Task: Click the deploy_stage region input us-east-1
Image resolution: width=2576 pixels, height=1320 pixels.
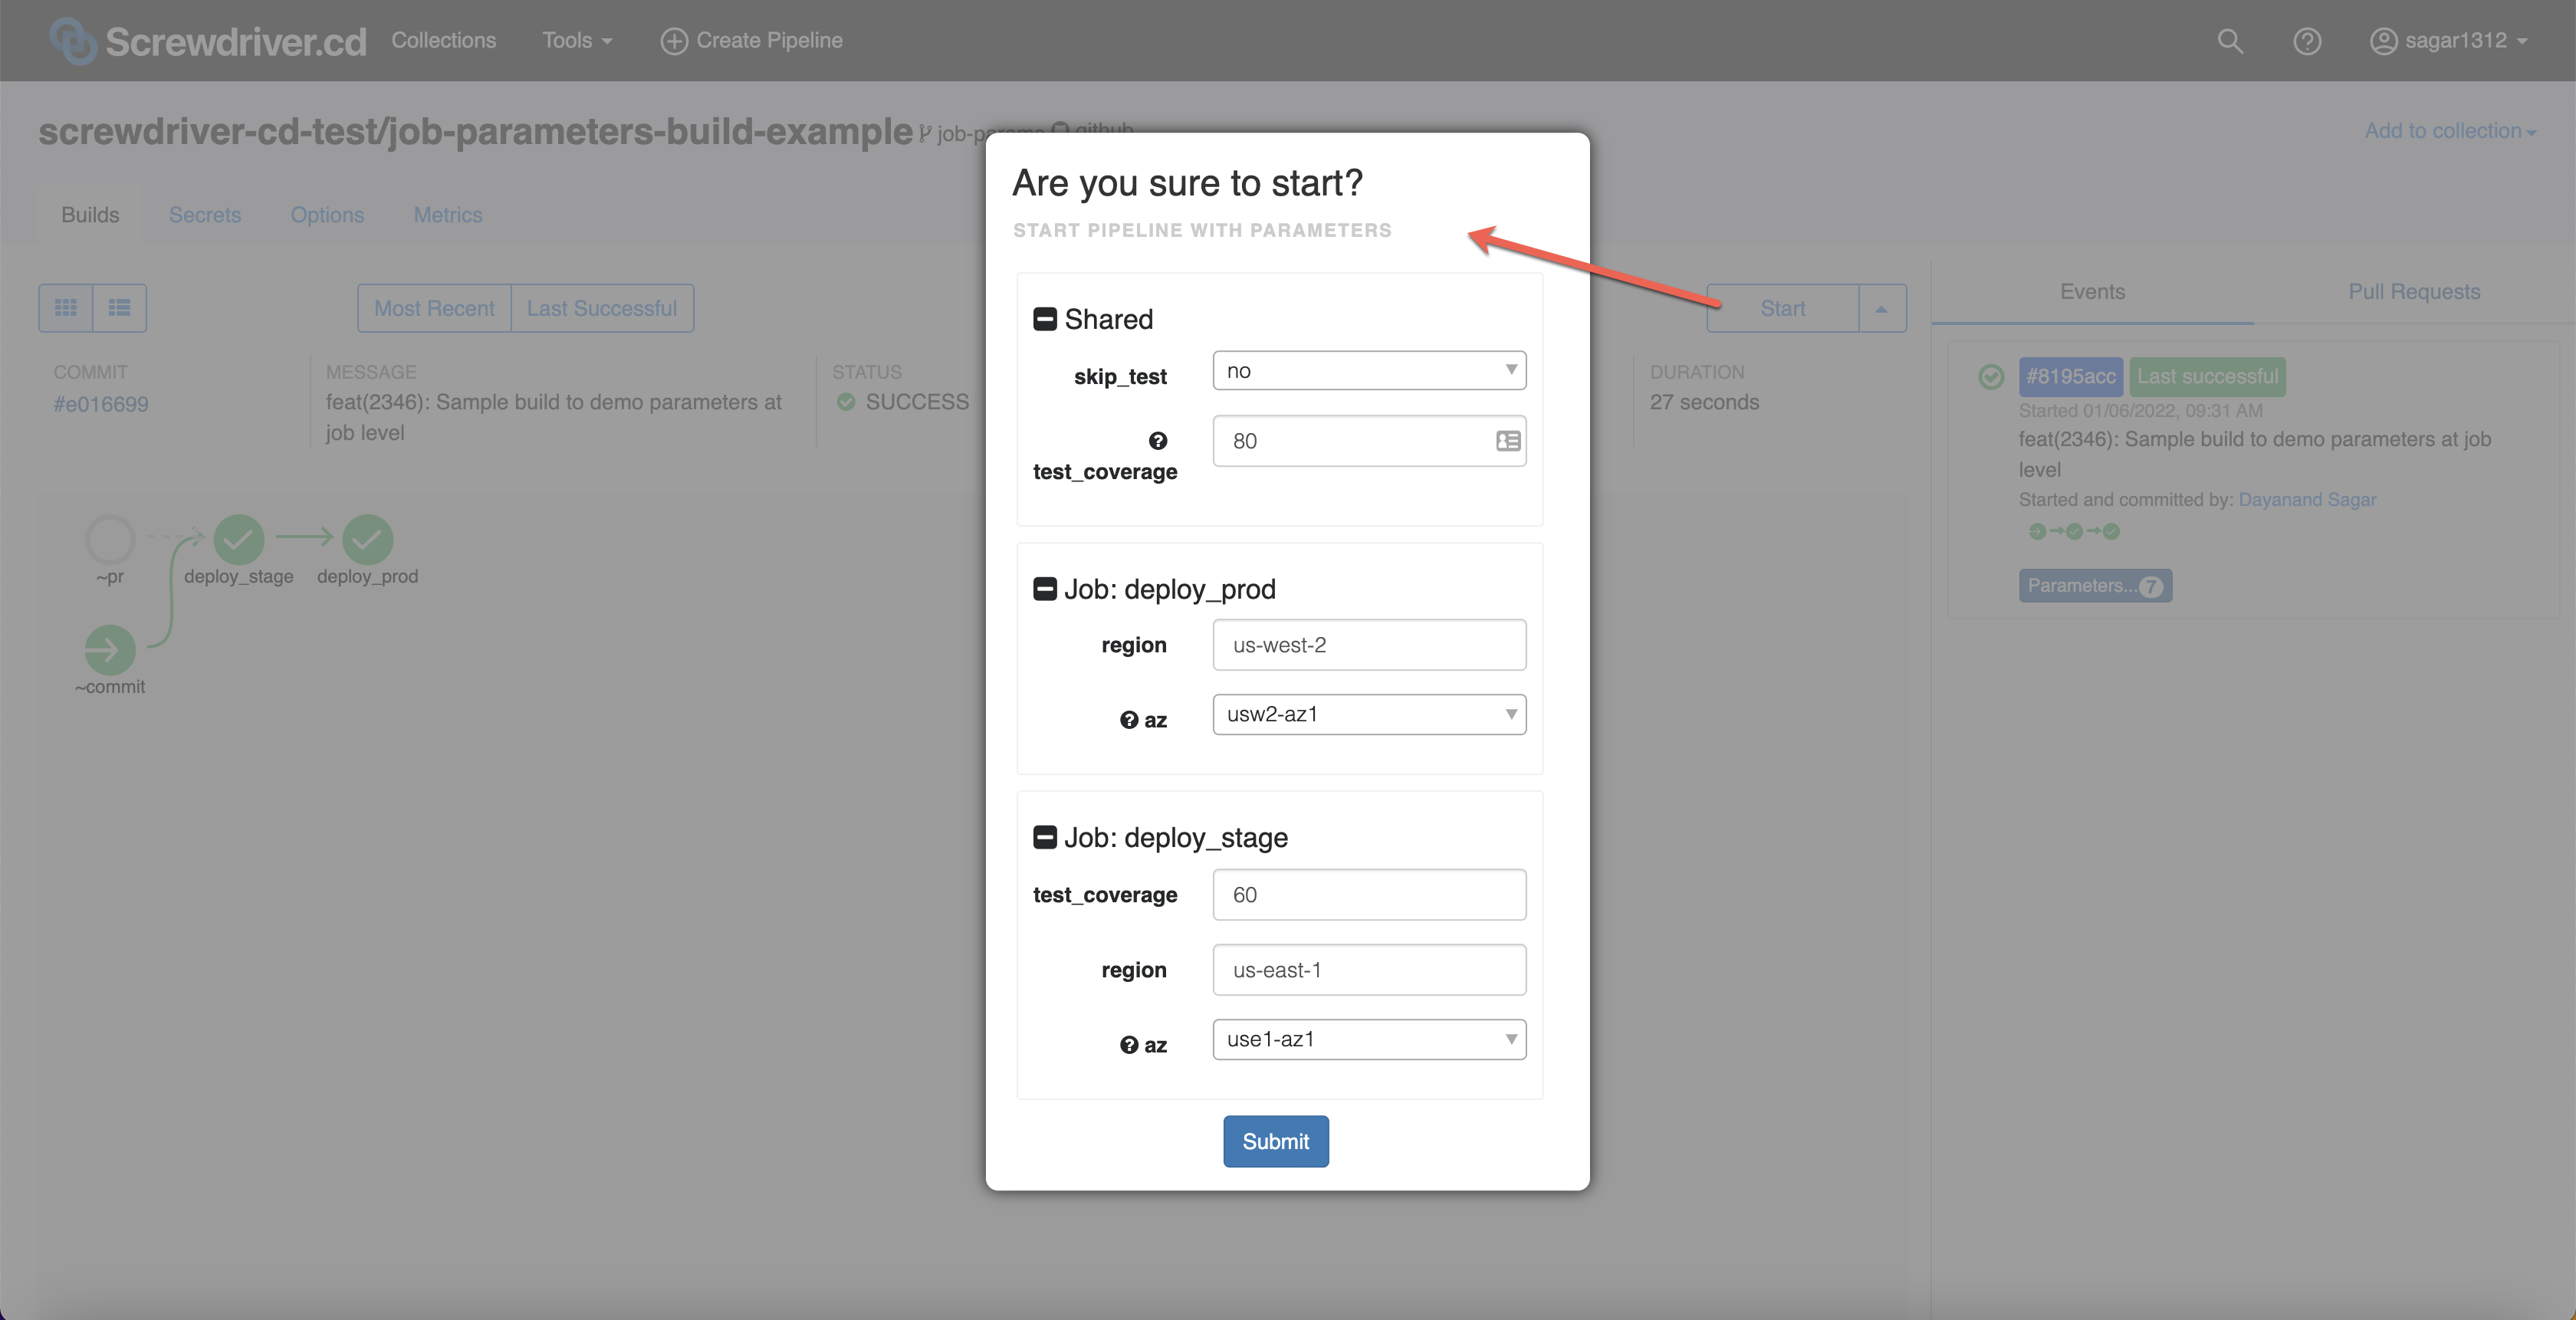Action: click(1369, 970)
